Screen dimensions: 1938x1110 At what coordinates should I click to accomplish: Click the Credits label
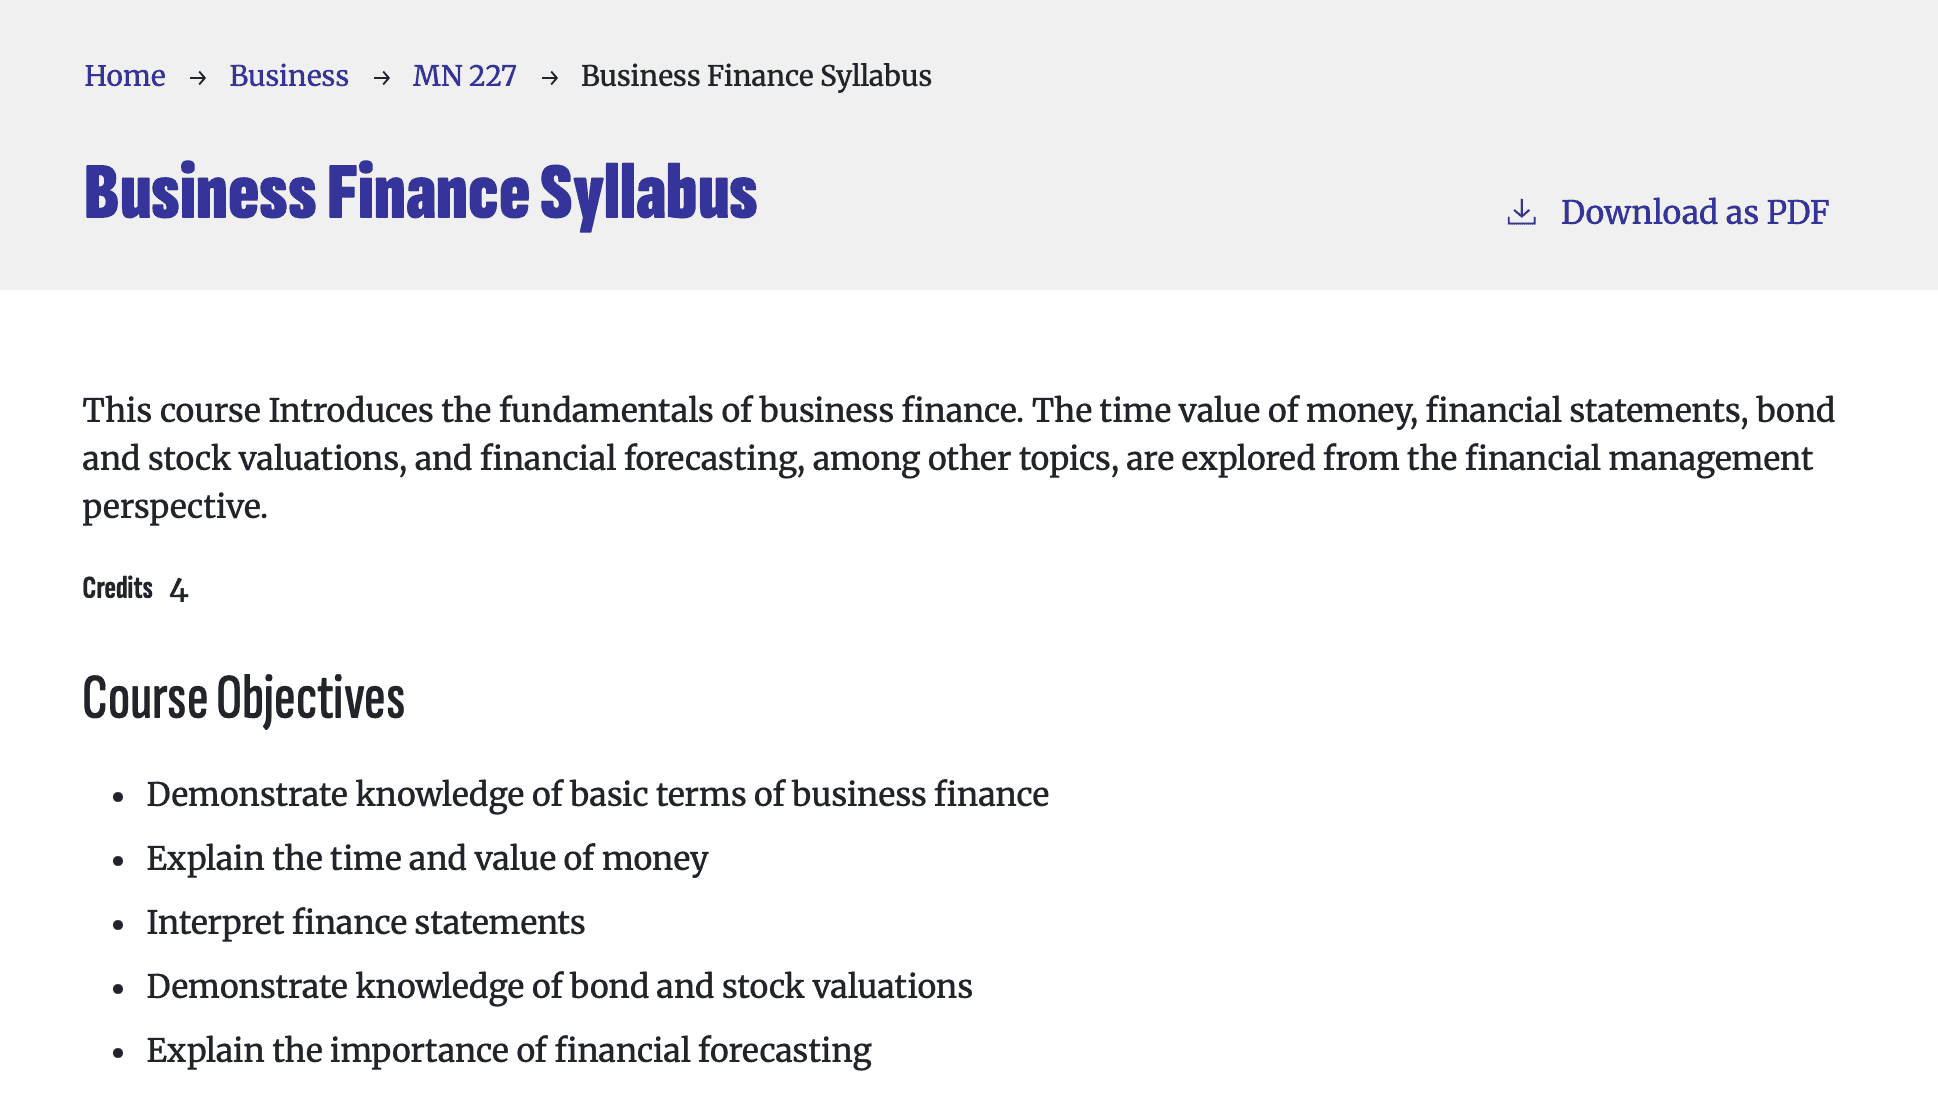(117, 588)
